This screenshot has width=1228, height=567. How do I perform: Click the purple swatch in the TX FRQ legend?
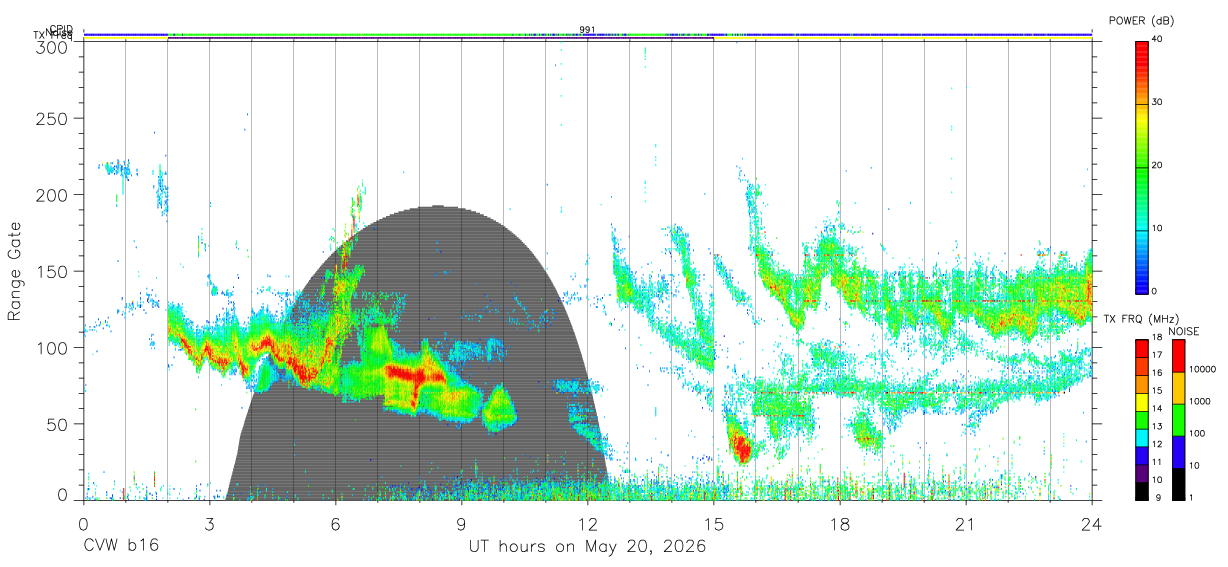click(x=1142, y=472)
